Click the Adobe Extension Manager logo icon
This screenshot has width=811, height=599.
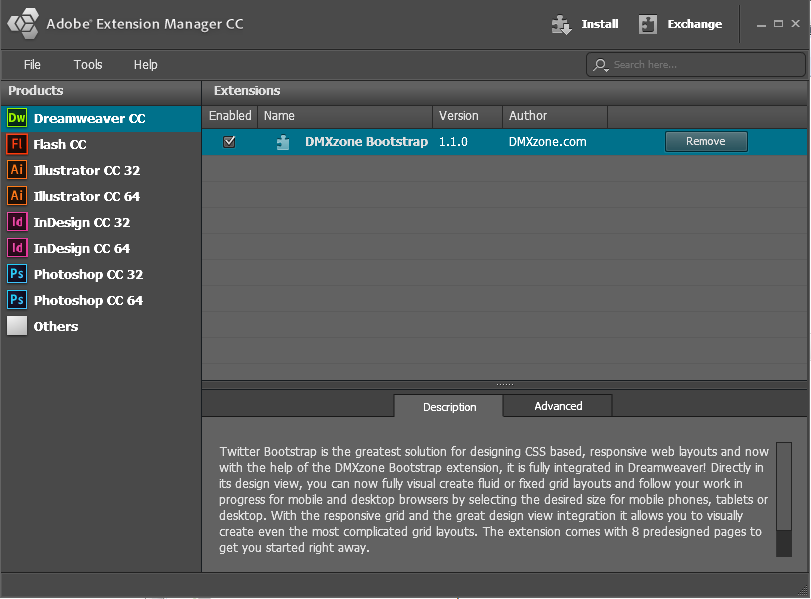click(x=23, y=23)
